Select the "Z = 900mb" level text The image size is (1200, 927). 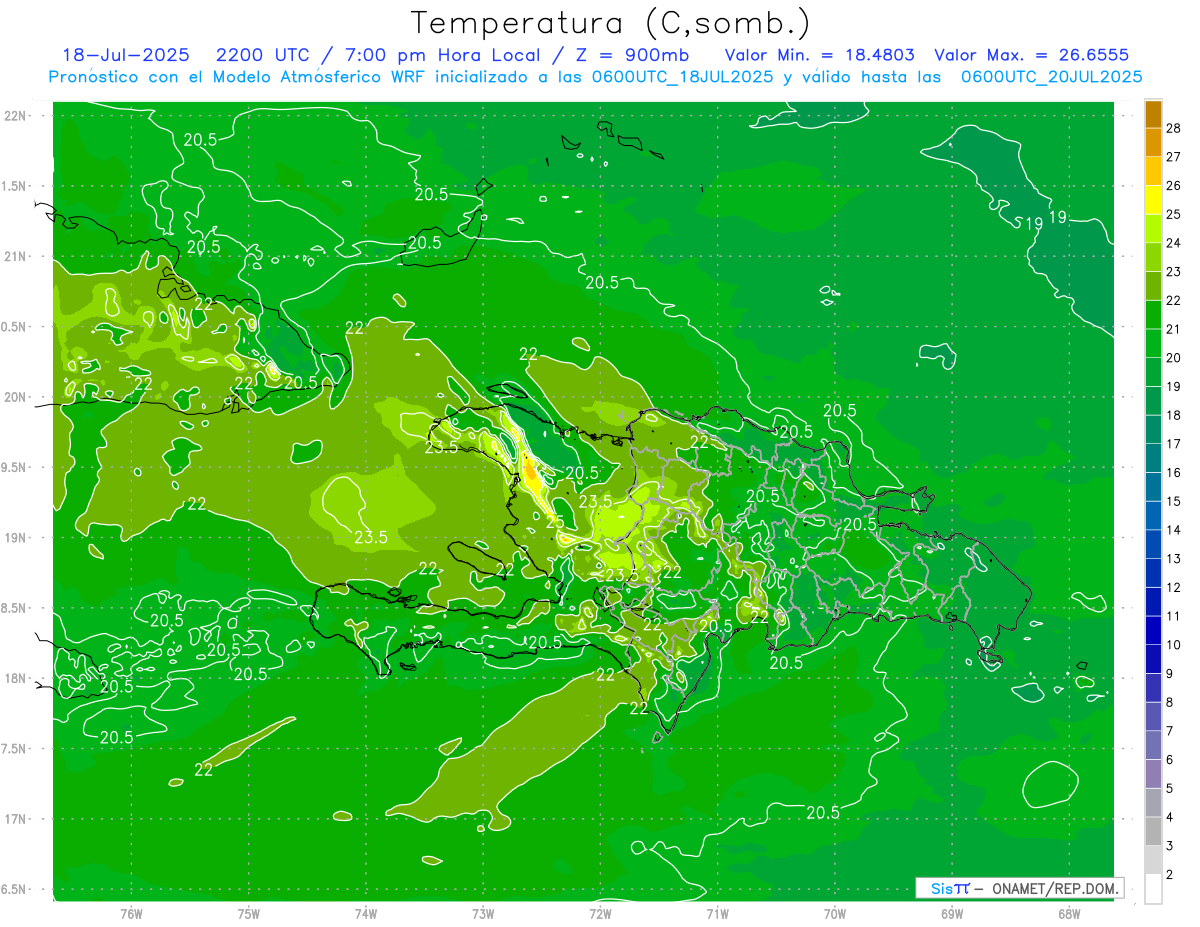point(632,56)
